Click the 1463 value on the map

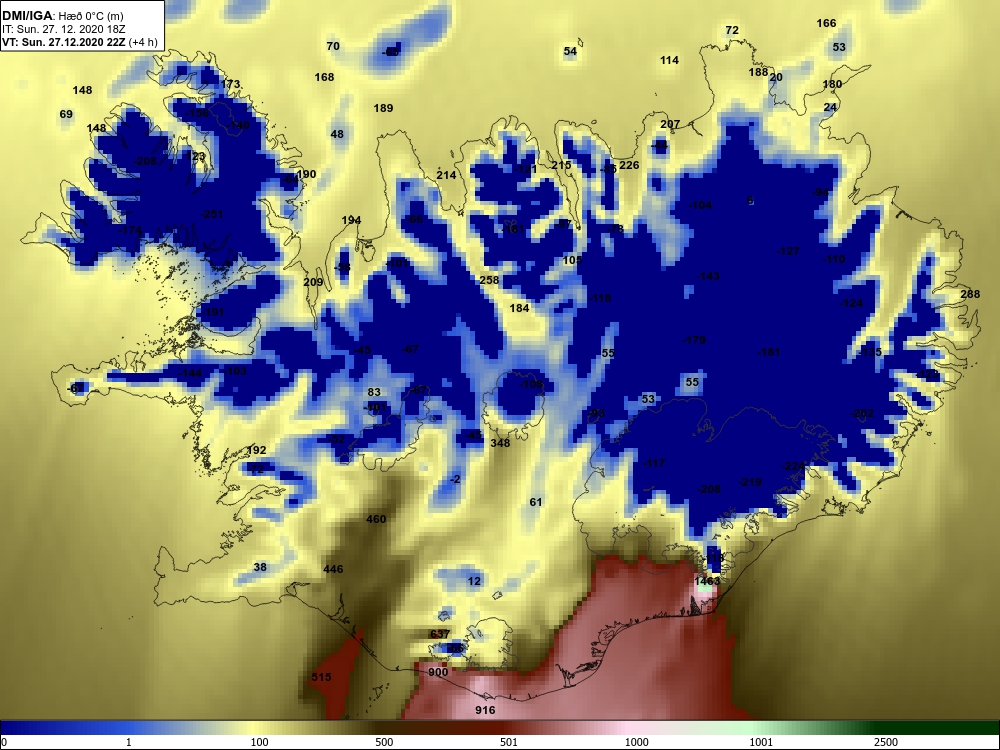click(707, 581)
